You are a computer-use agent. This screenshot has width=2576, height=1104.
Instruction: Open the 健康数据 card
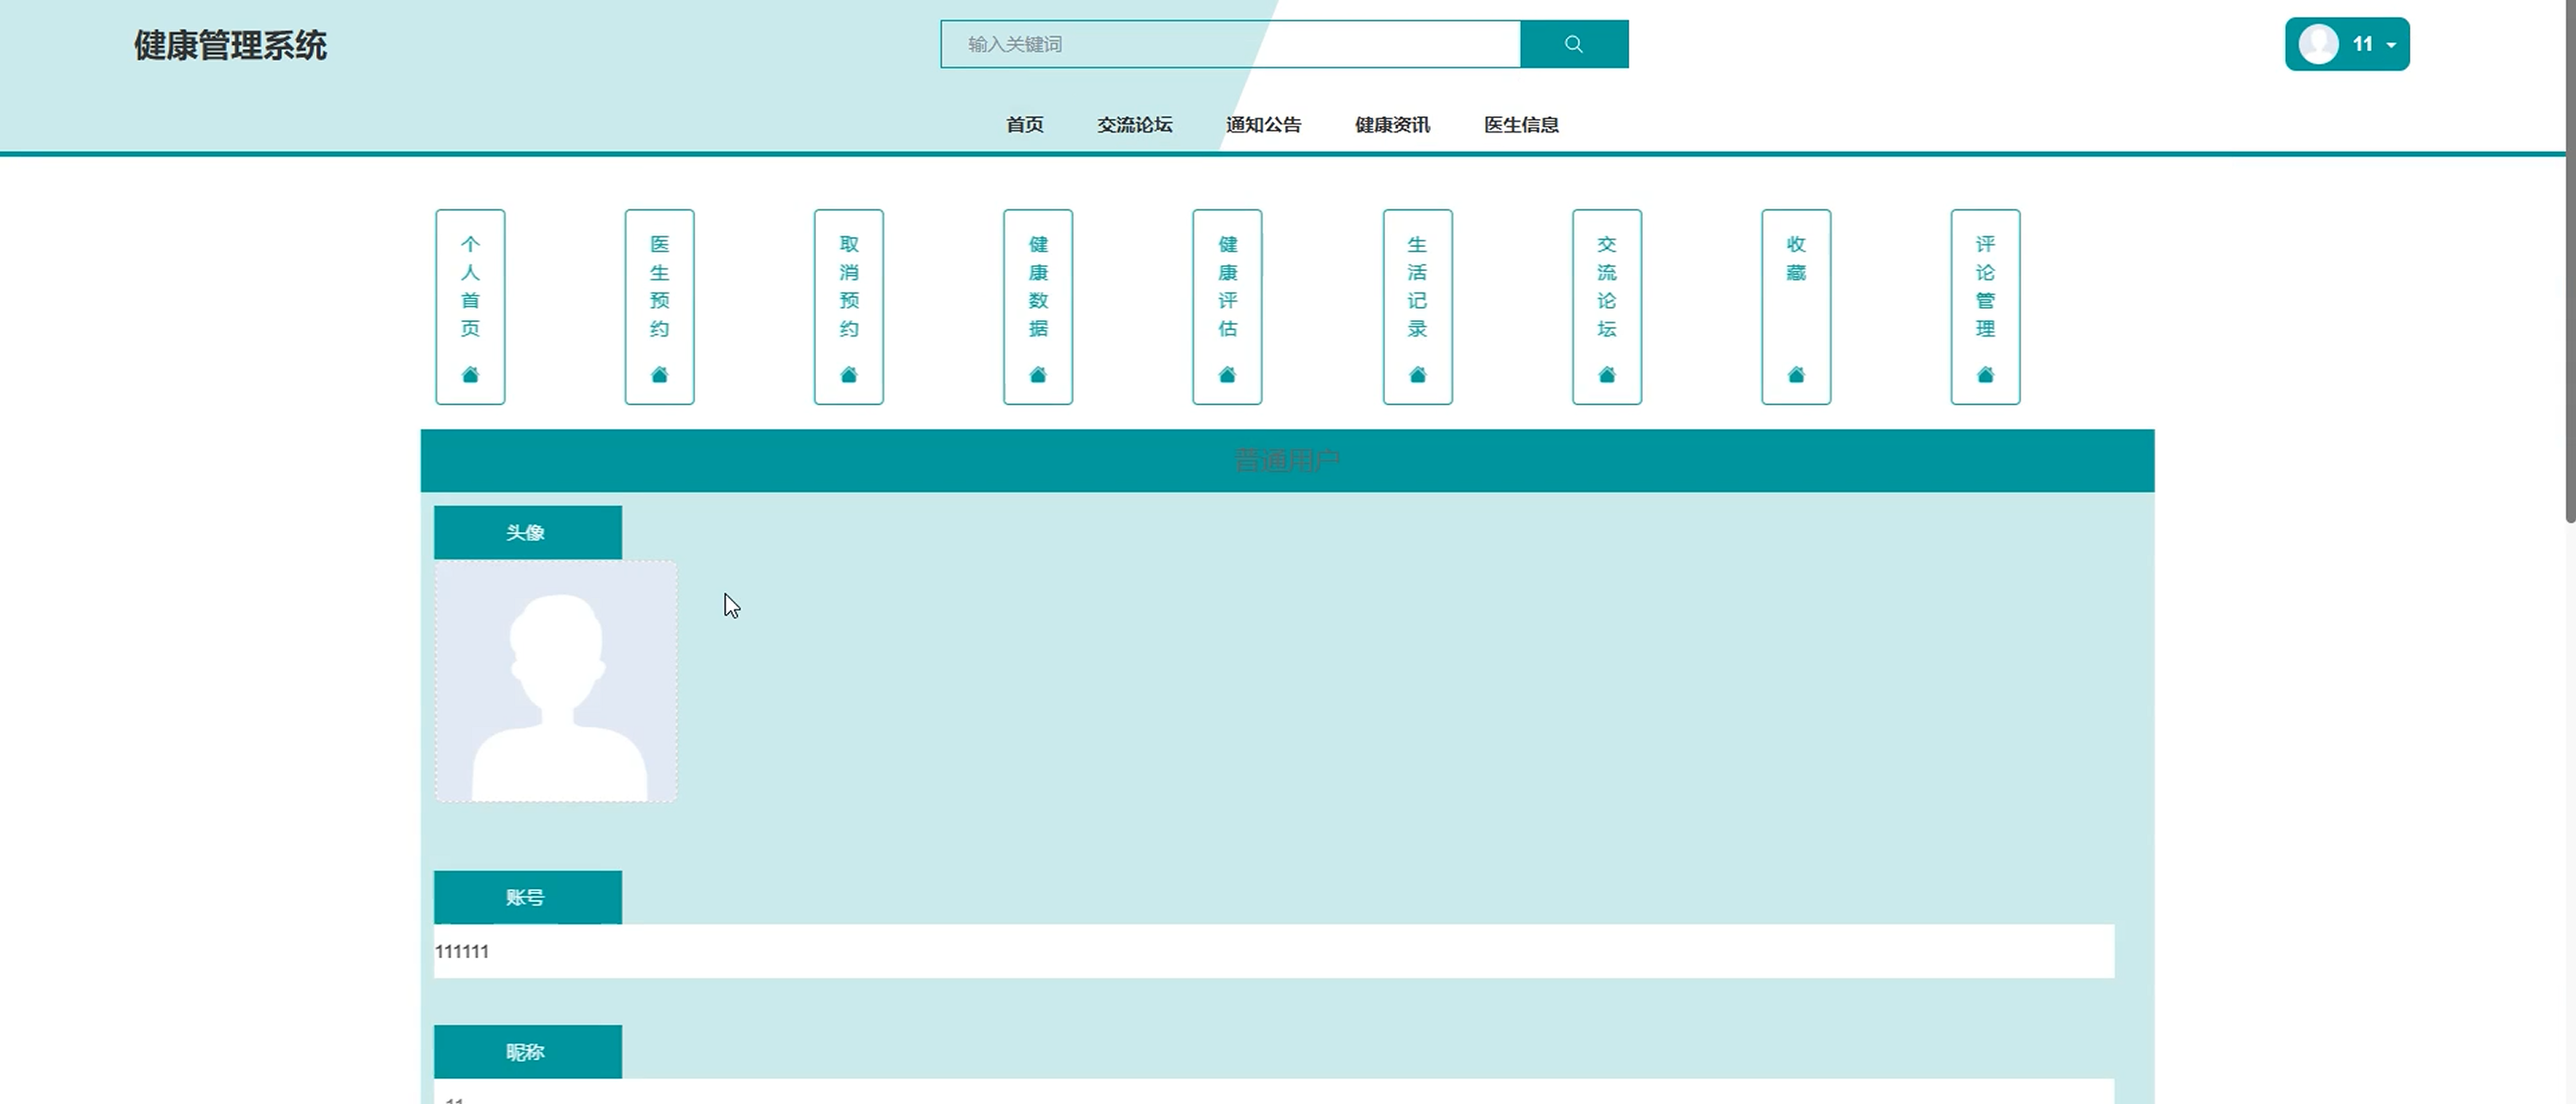pyautogui.click(x=1037, y=306)
